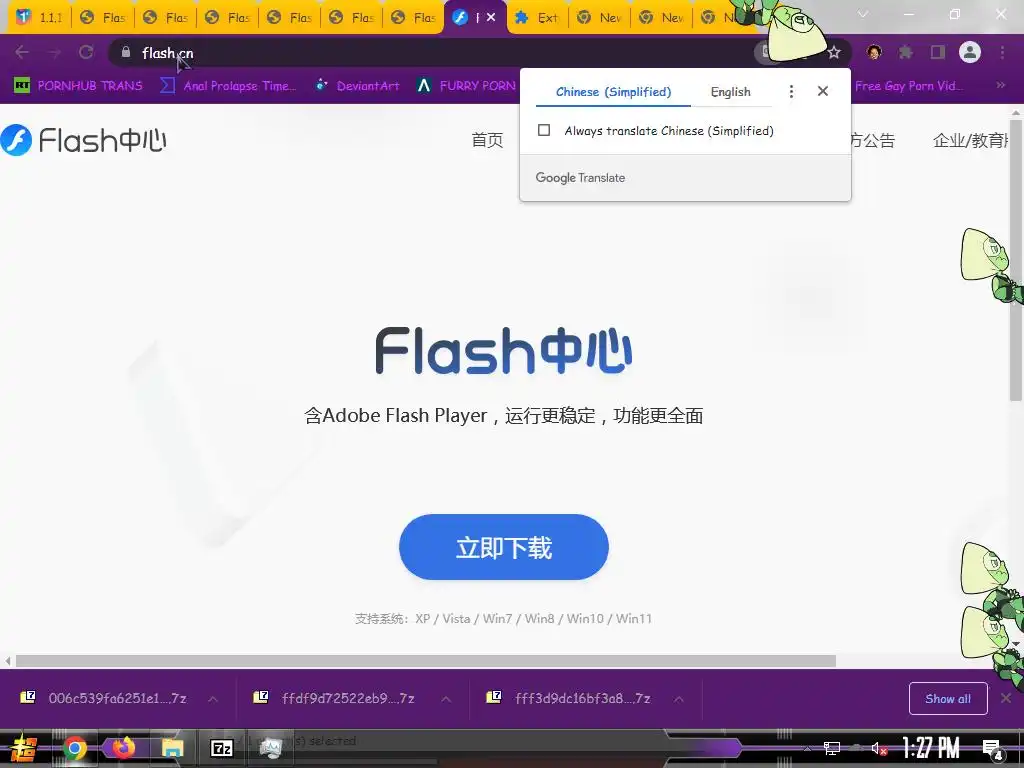Open the avatar extension icon in toolbar

[x=874, y=52]
